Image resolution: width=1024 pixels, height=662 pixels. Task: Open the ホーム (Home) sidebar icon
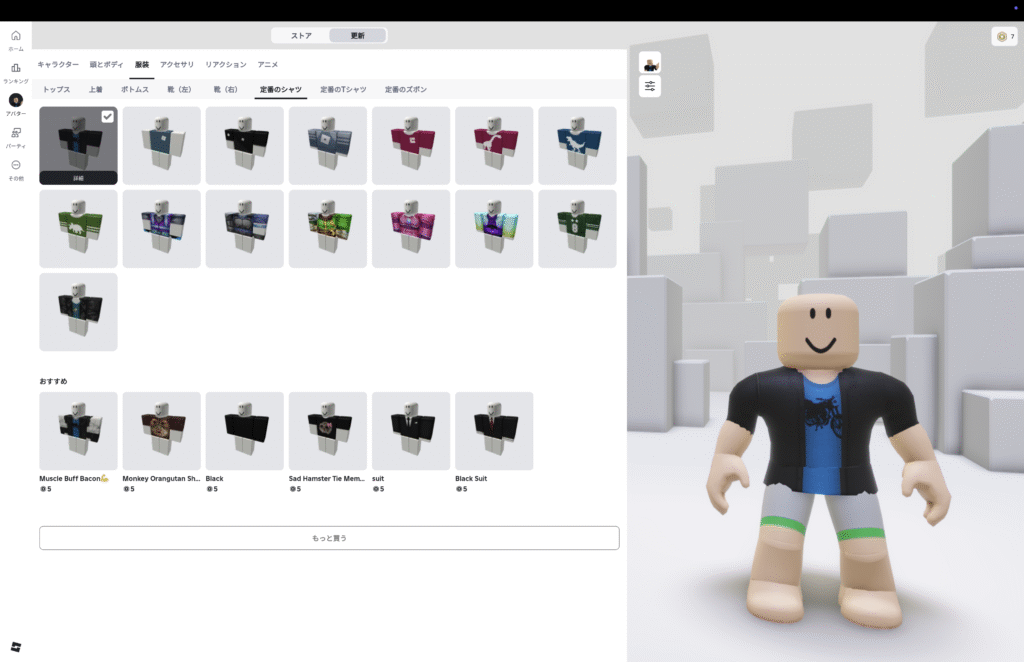16,39
